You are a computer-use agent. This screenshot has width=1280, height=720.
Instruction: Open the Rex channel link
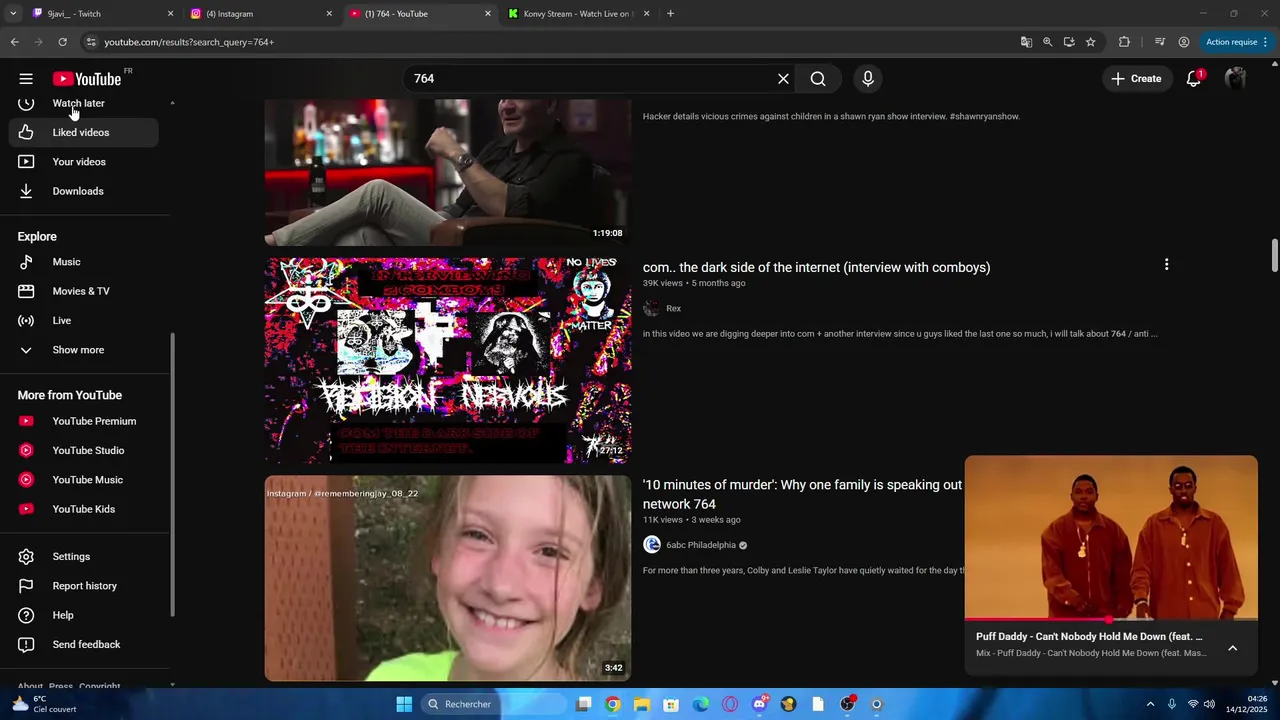click(x=673, y=308)
